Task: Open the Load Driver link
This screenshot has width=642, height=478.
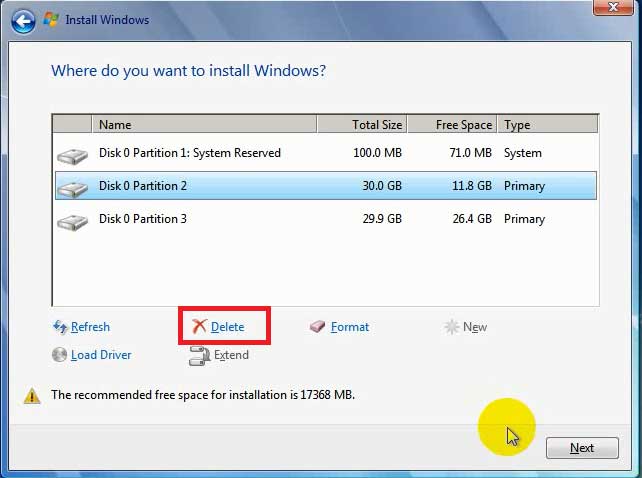Action: click(x=101, y=355)
